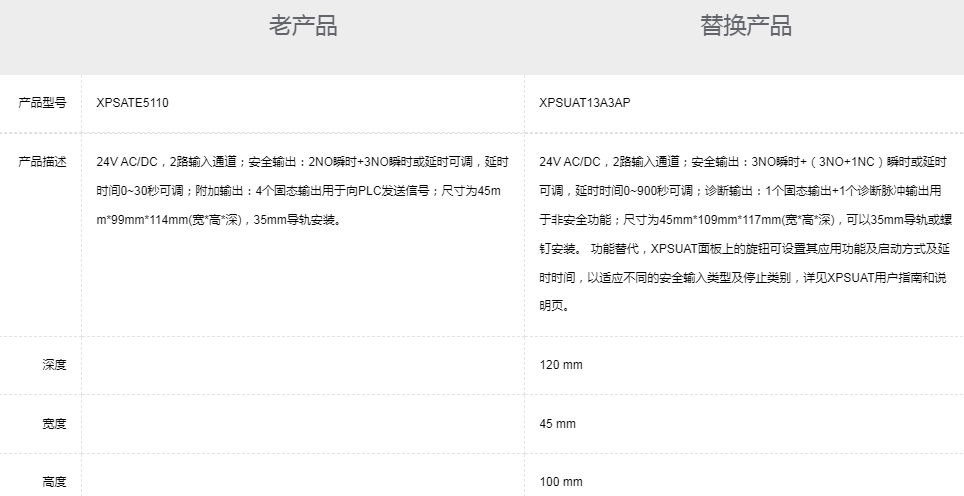Click the 替换产品 column header
The width and height of the screenshot is (964, 496).
[745, 26]
